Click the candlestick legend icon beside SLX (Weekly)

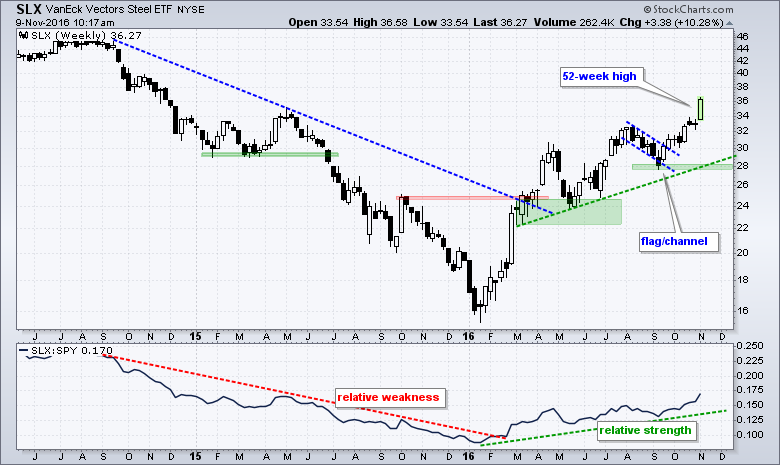coord(24,35)
